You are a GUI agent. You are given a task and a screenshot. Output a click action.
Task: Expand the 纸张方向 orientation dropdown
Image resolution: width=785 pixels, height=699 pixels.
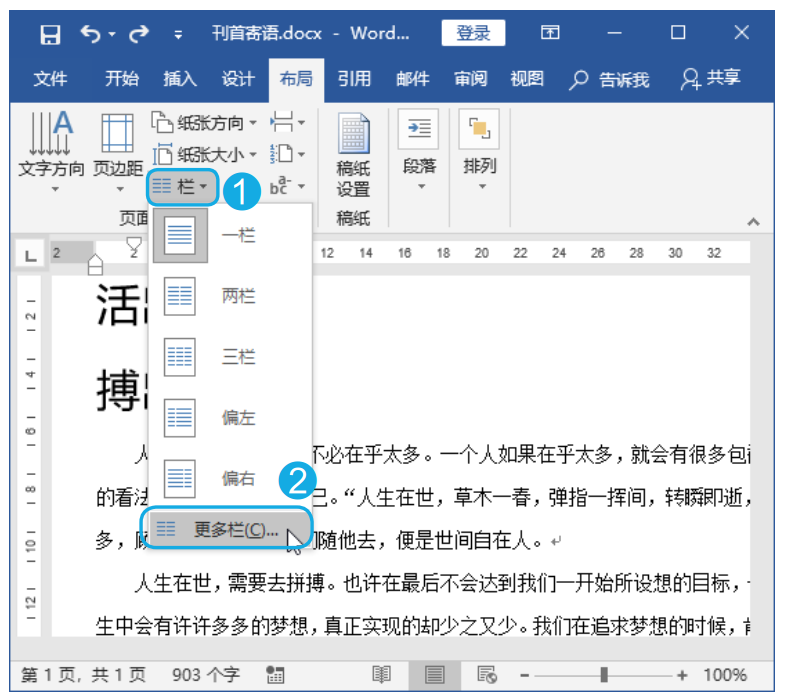coord(204,122)
